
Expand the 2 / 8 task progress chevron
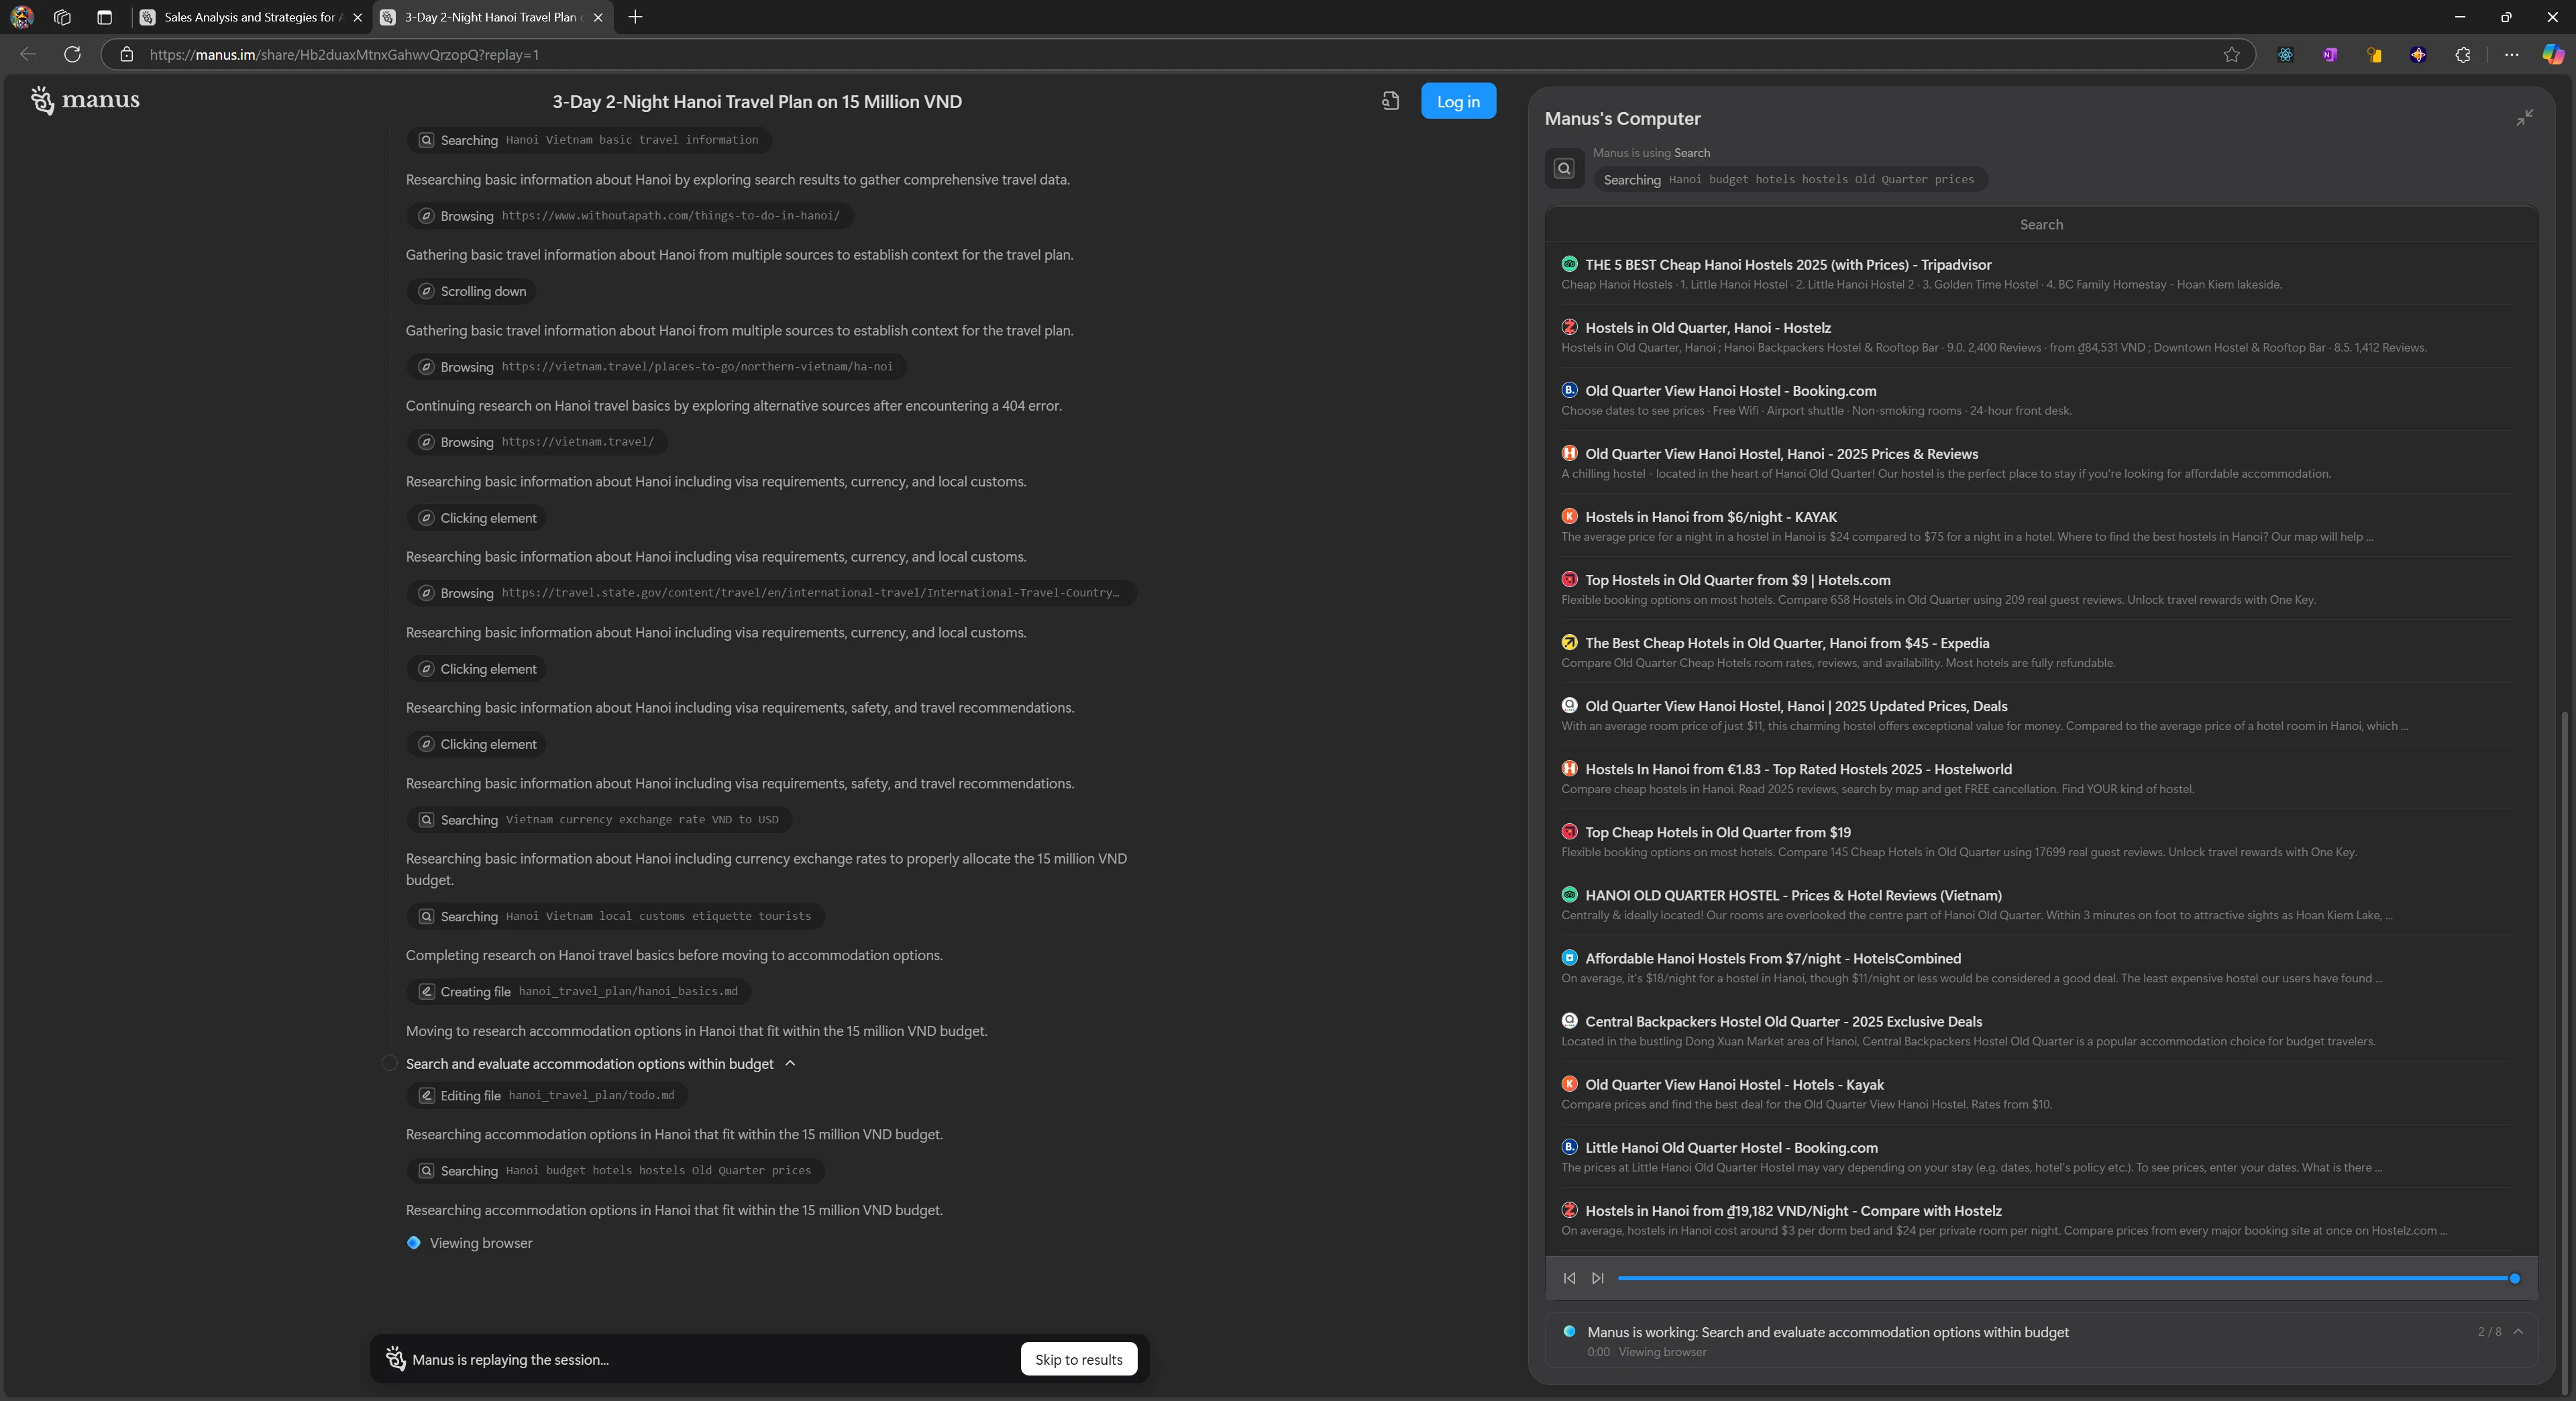point(2518,1332)
